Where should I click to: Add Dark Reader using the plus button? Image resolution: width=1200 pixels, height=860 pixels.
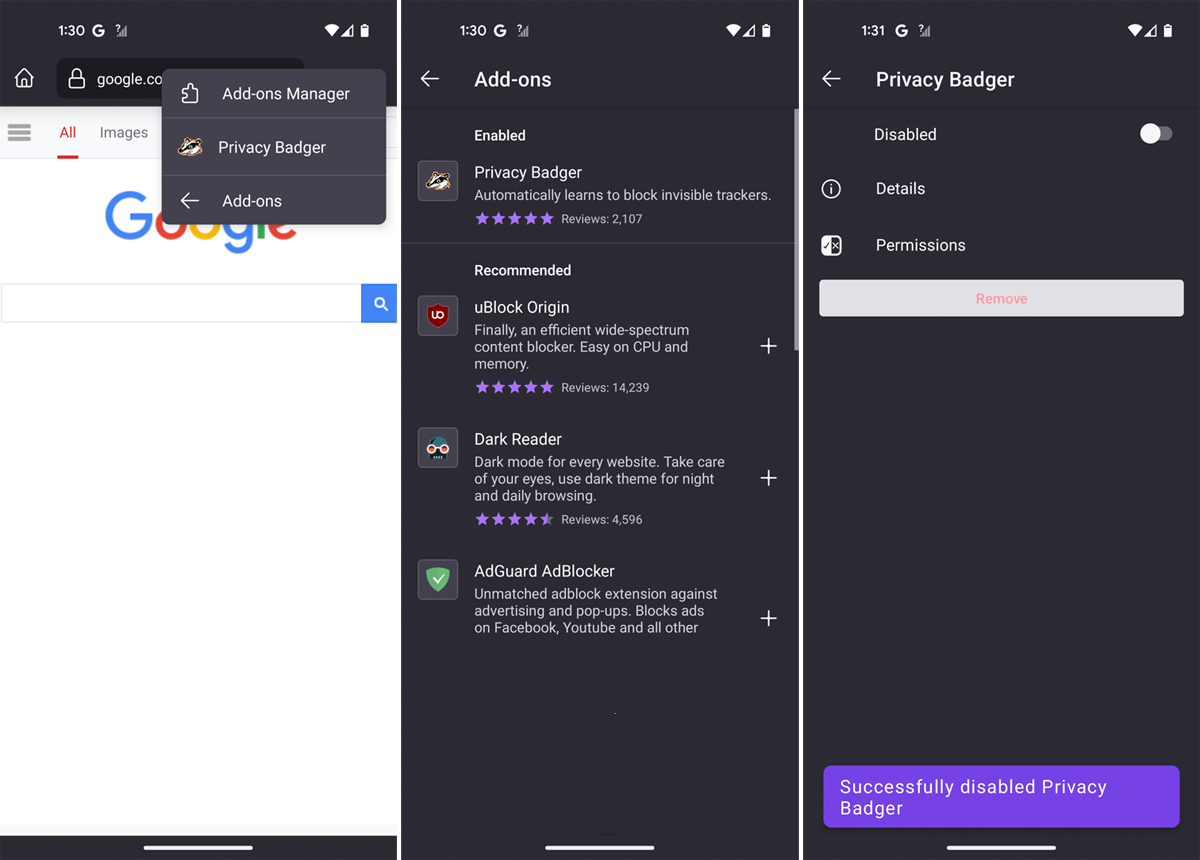pos(768,478)
